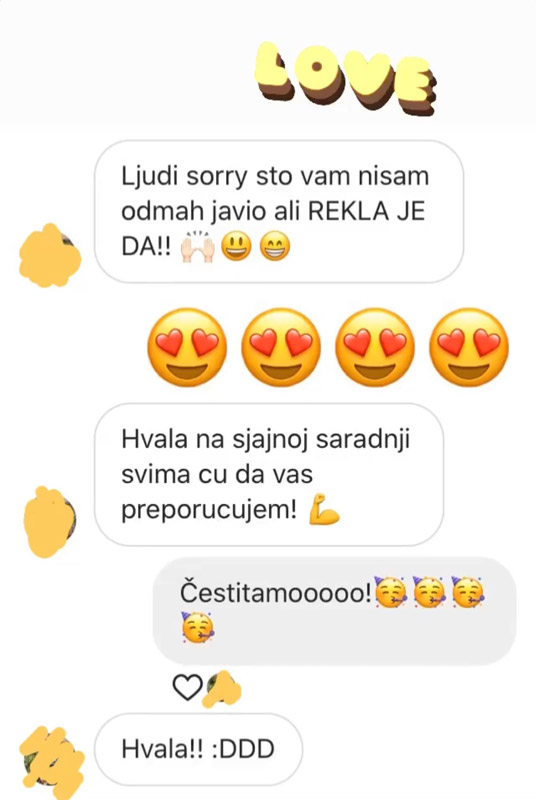Select the third heart-eyes emoji

[374, 347]
